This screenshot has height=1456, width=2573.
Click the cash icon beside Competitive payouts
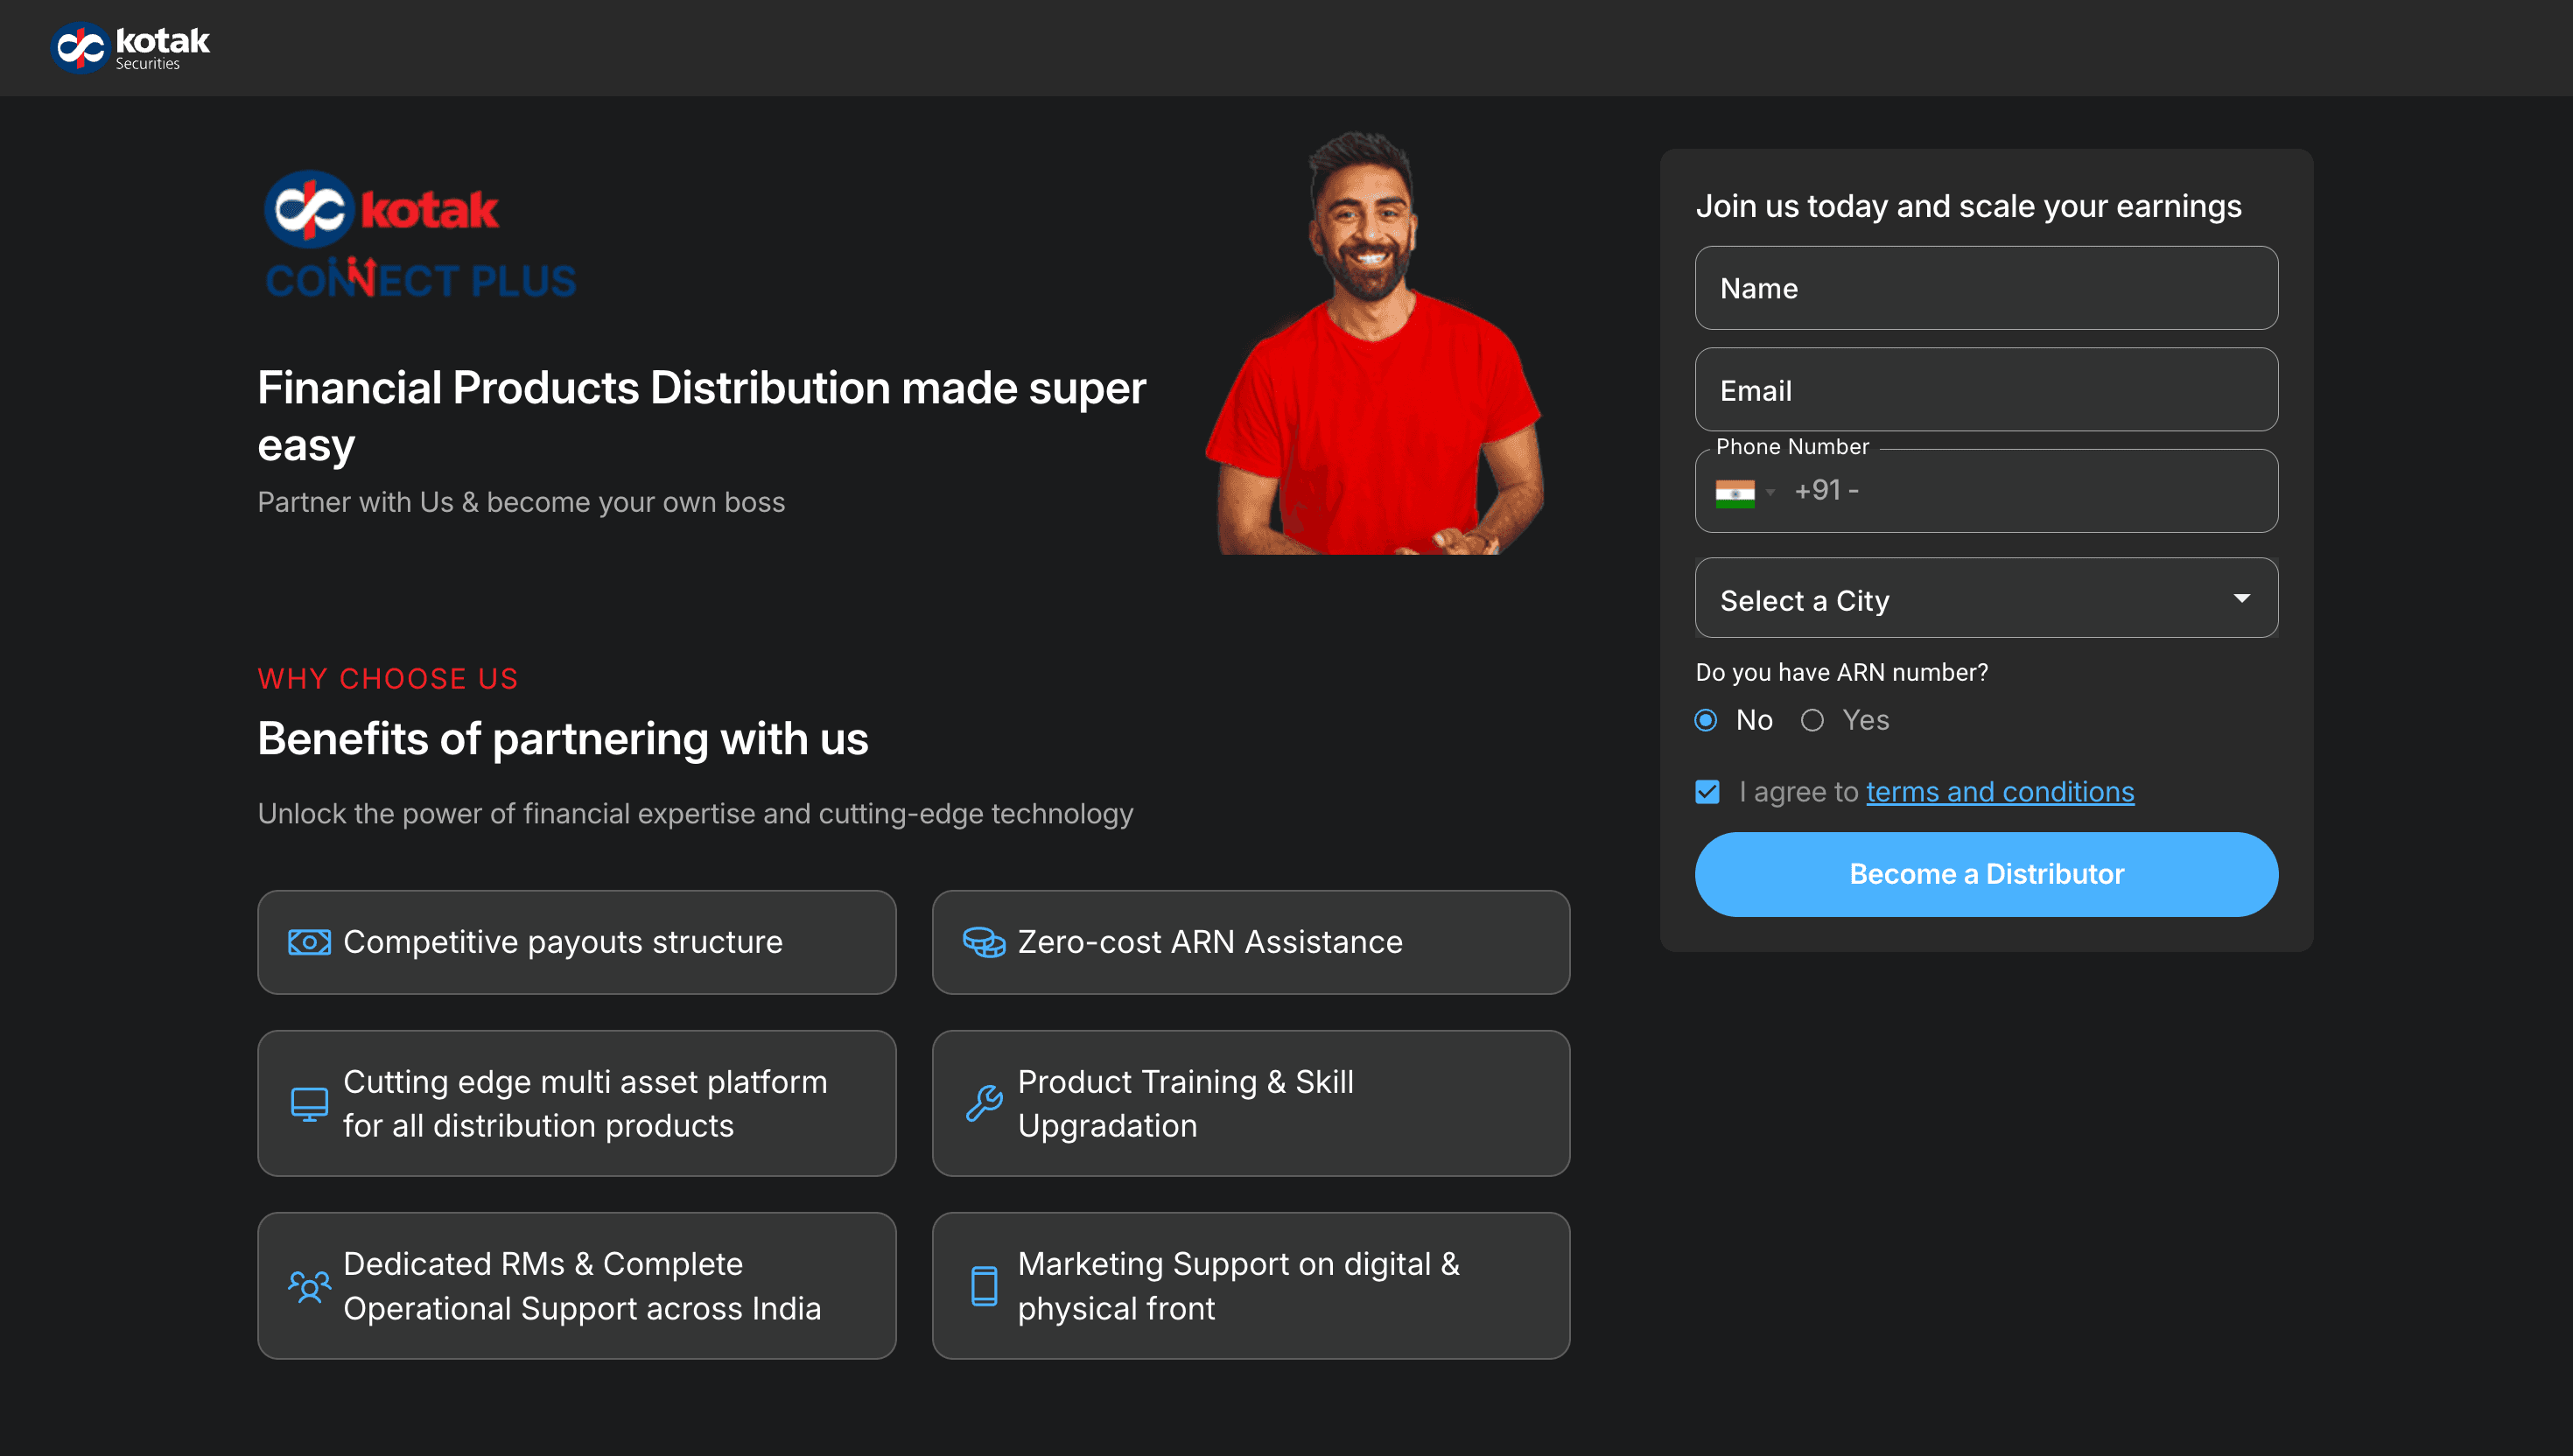tap(309, 942)
